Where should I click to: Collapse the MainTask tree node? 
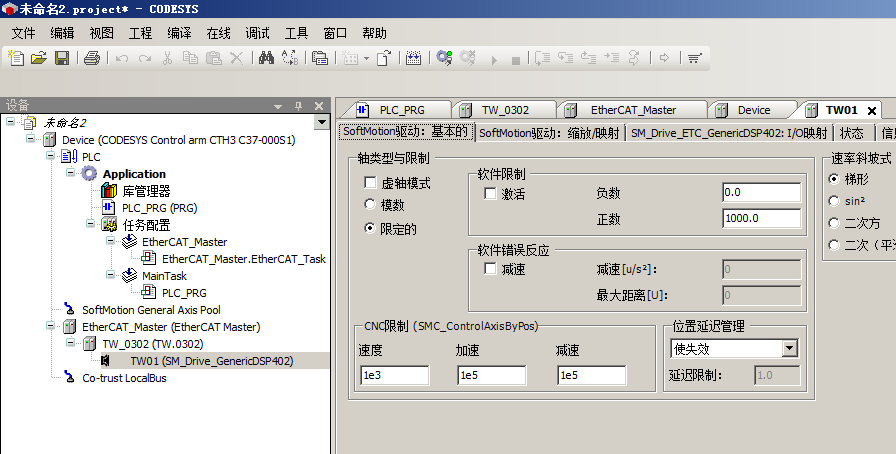[x=111, y=275]
